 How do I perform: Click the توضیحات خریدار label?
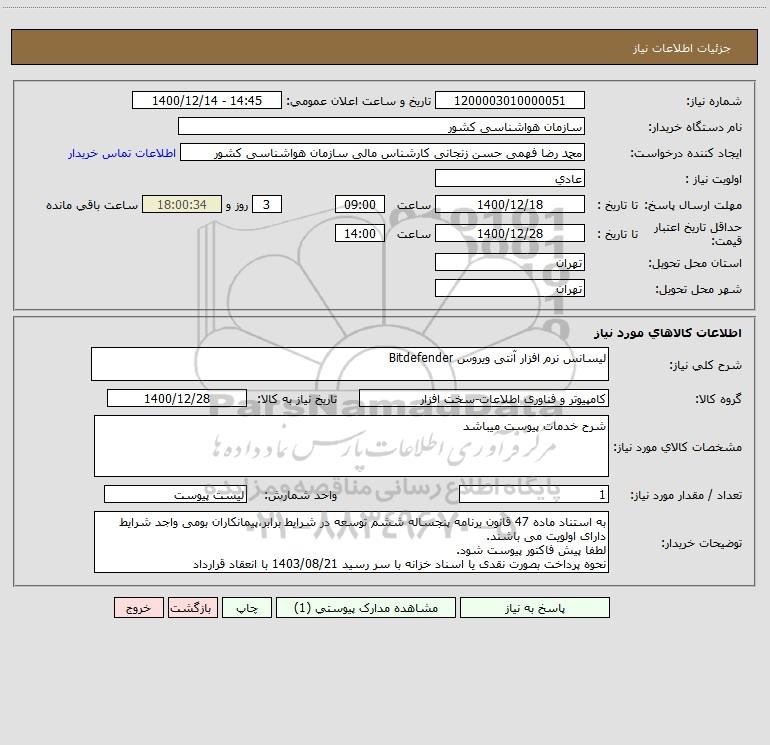click(701, 543)
